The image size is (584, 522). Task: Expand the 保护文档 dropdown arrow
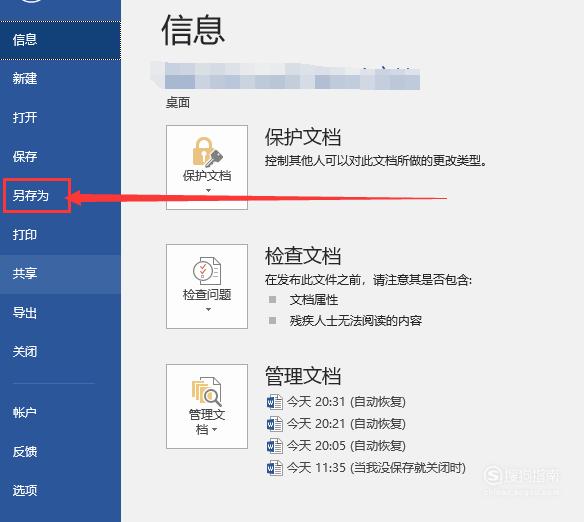pos(208,190)
